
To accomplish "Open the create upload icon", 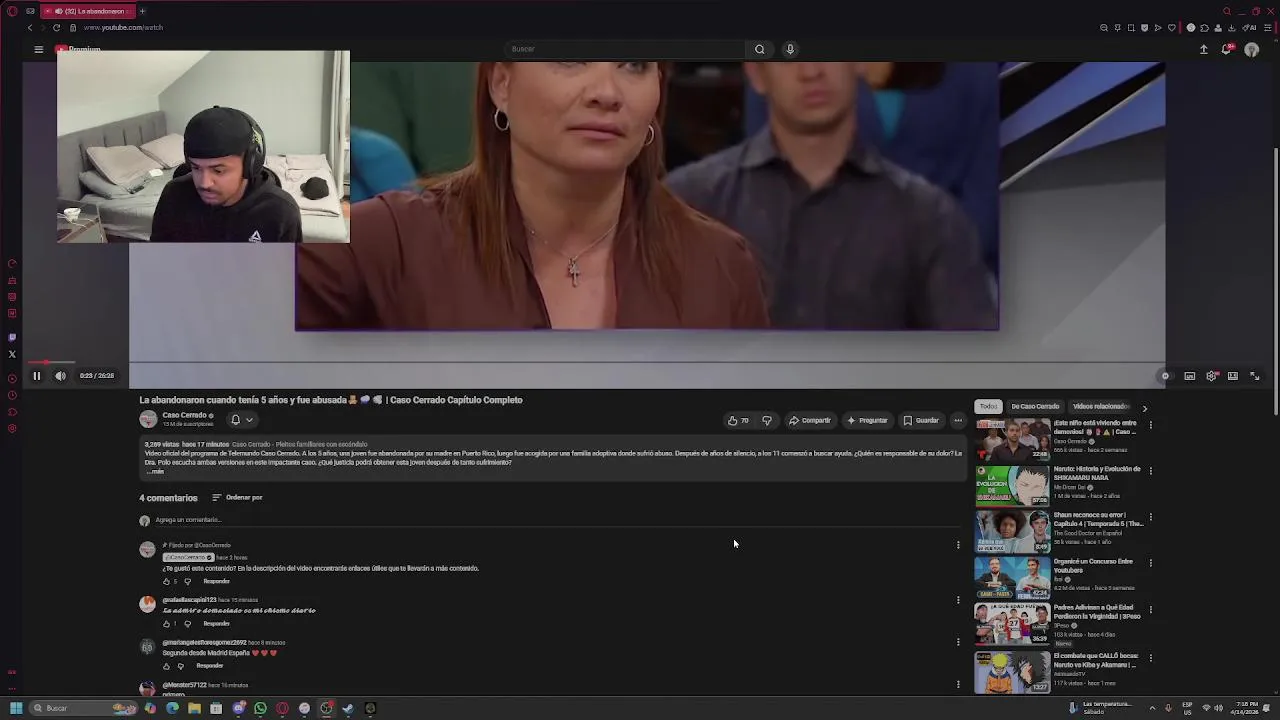I will (1203, 49).
